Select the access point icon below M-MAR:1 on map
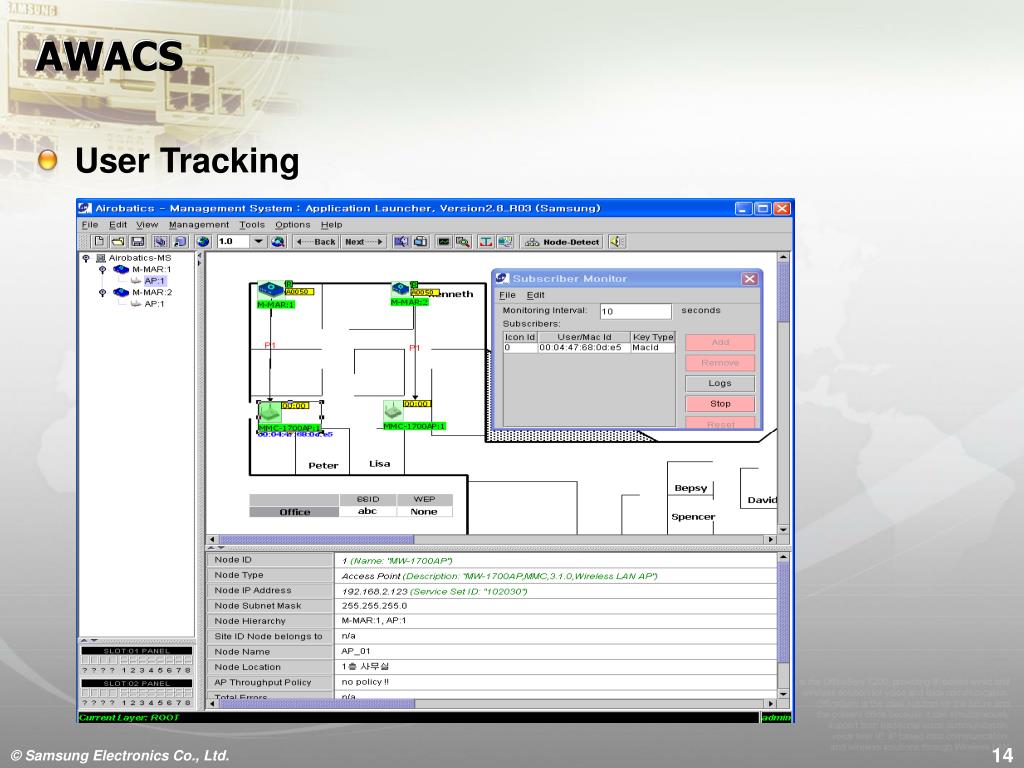 pos(269,412)
